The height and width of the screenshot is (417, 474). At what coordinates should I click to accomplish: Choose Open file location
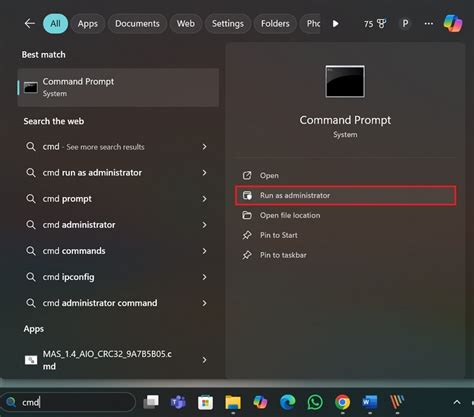[345, 215]
